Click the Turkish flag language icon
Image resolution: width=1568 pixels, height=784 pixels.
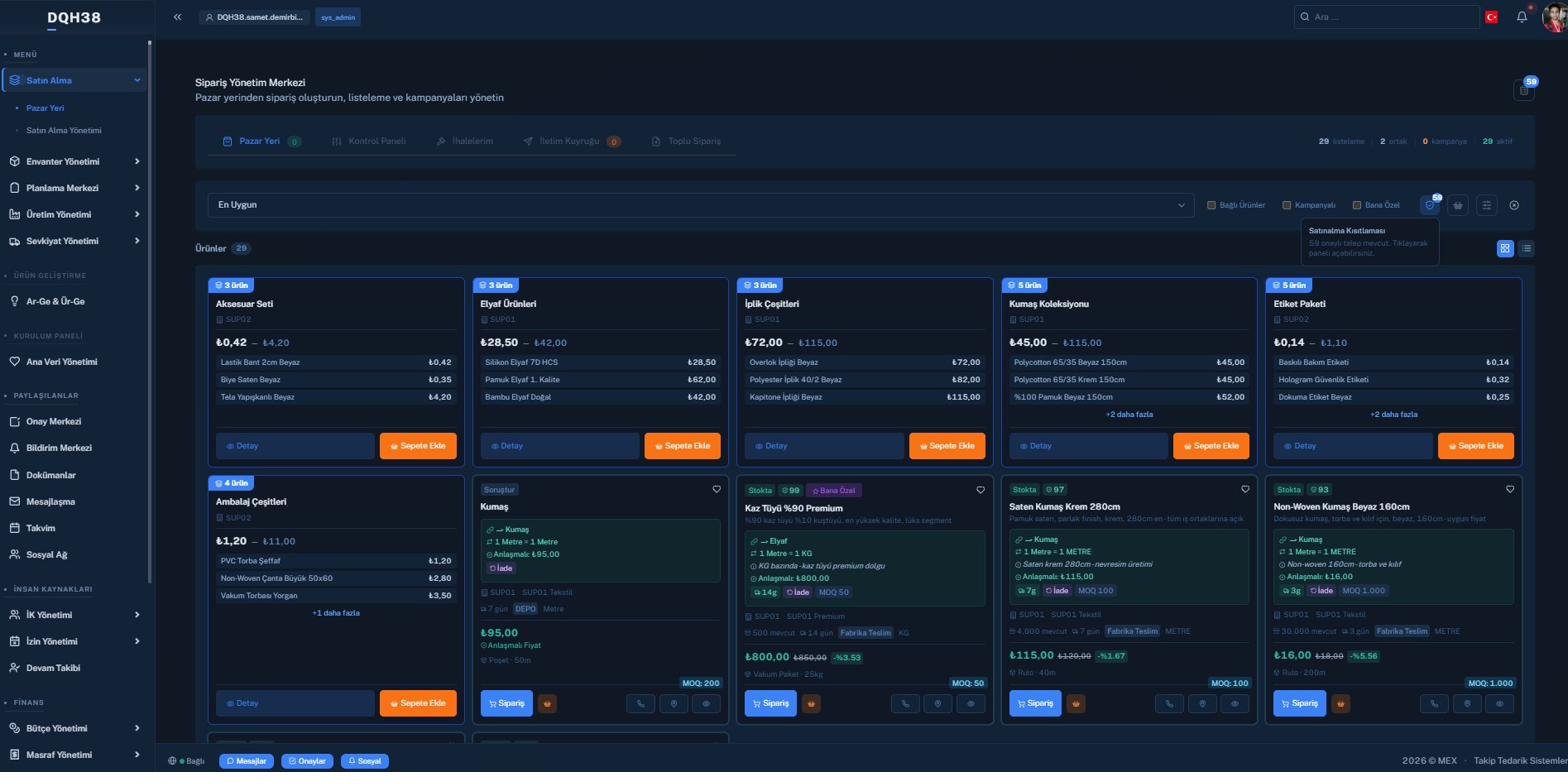pyautogui.click(x=1491, y=17)
